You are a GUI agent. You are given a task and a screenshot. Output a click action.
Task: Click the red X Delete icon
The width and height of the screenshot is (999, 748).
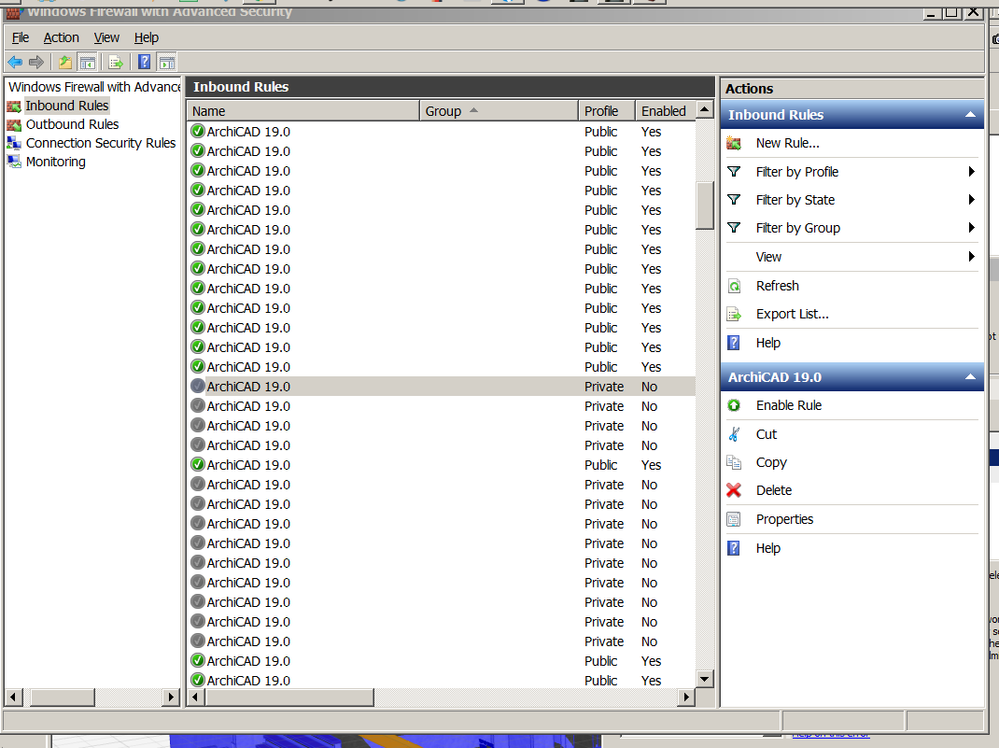point(734,490)
